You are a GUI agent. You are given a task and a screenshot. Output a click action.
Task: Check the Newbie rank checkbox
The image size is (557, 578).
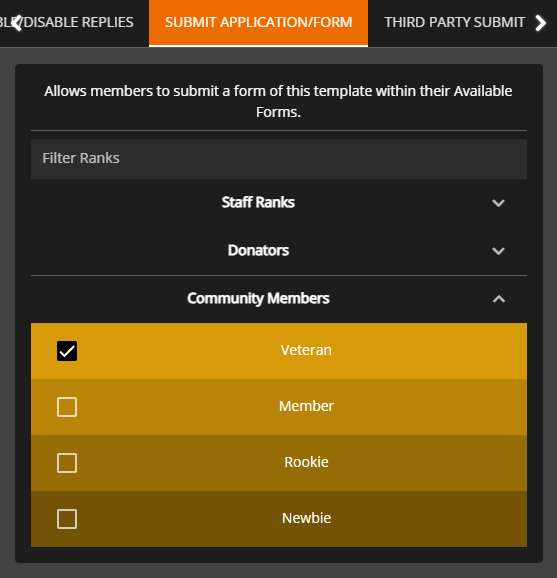(x=67, y=519)
